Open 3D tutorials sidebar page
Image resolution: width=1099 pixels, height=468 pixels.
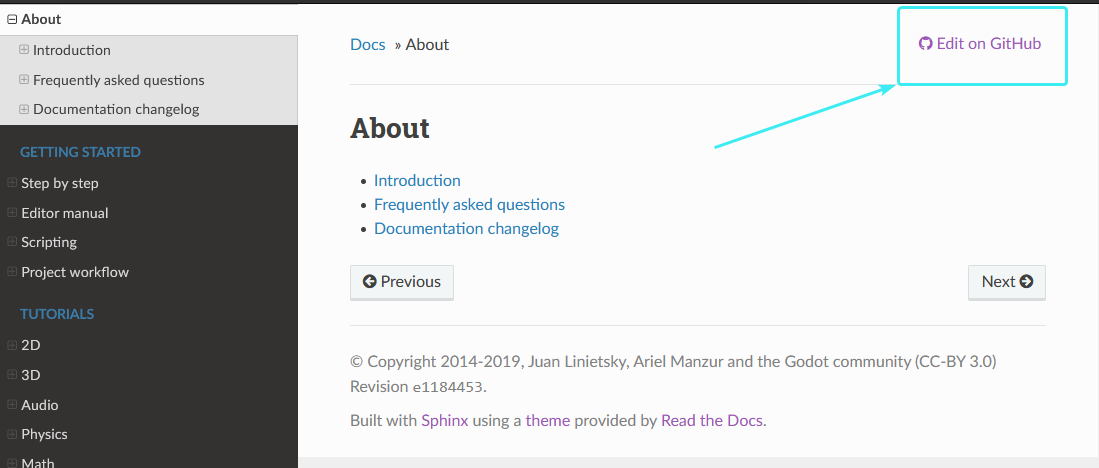coord(31,375)
